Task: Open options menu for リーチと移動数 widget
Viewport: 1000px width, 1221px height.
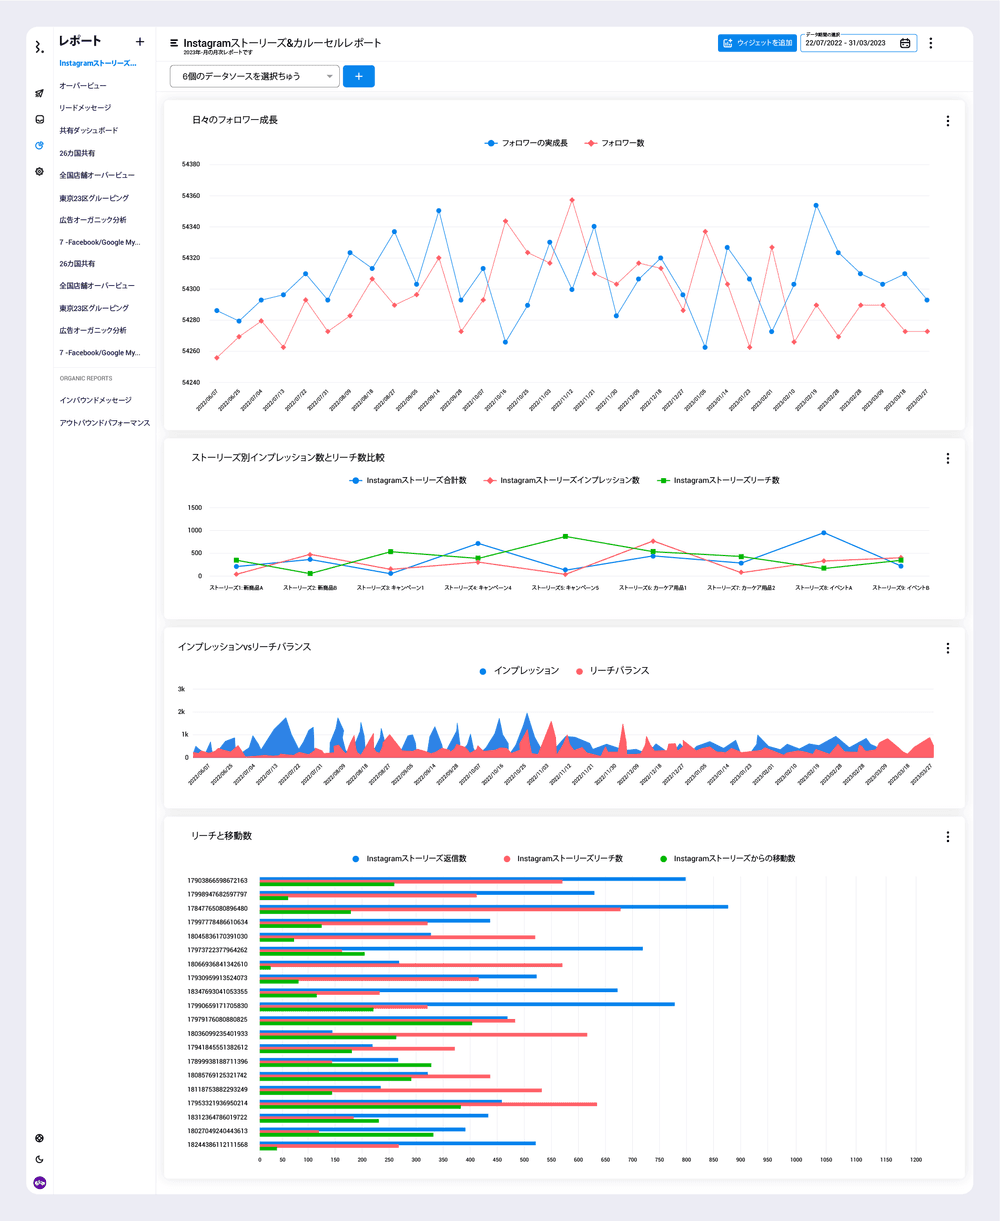Action: (x=948, y=837)
